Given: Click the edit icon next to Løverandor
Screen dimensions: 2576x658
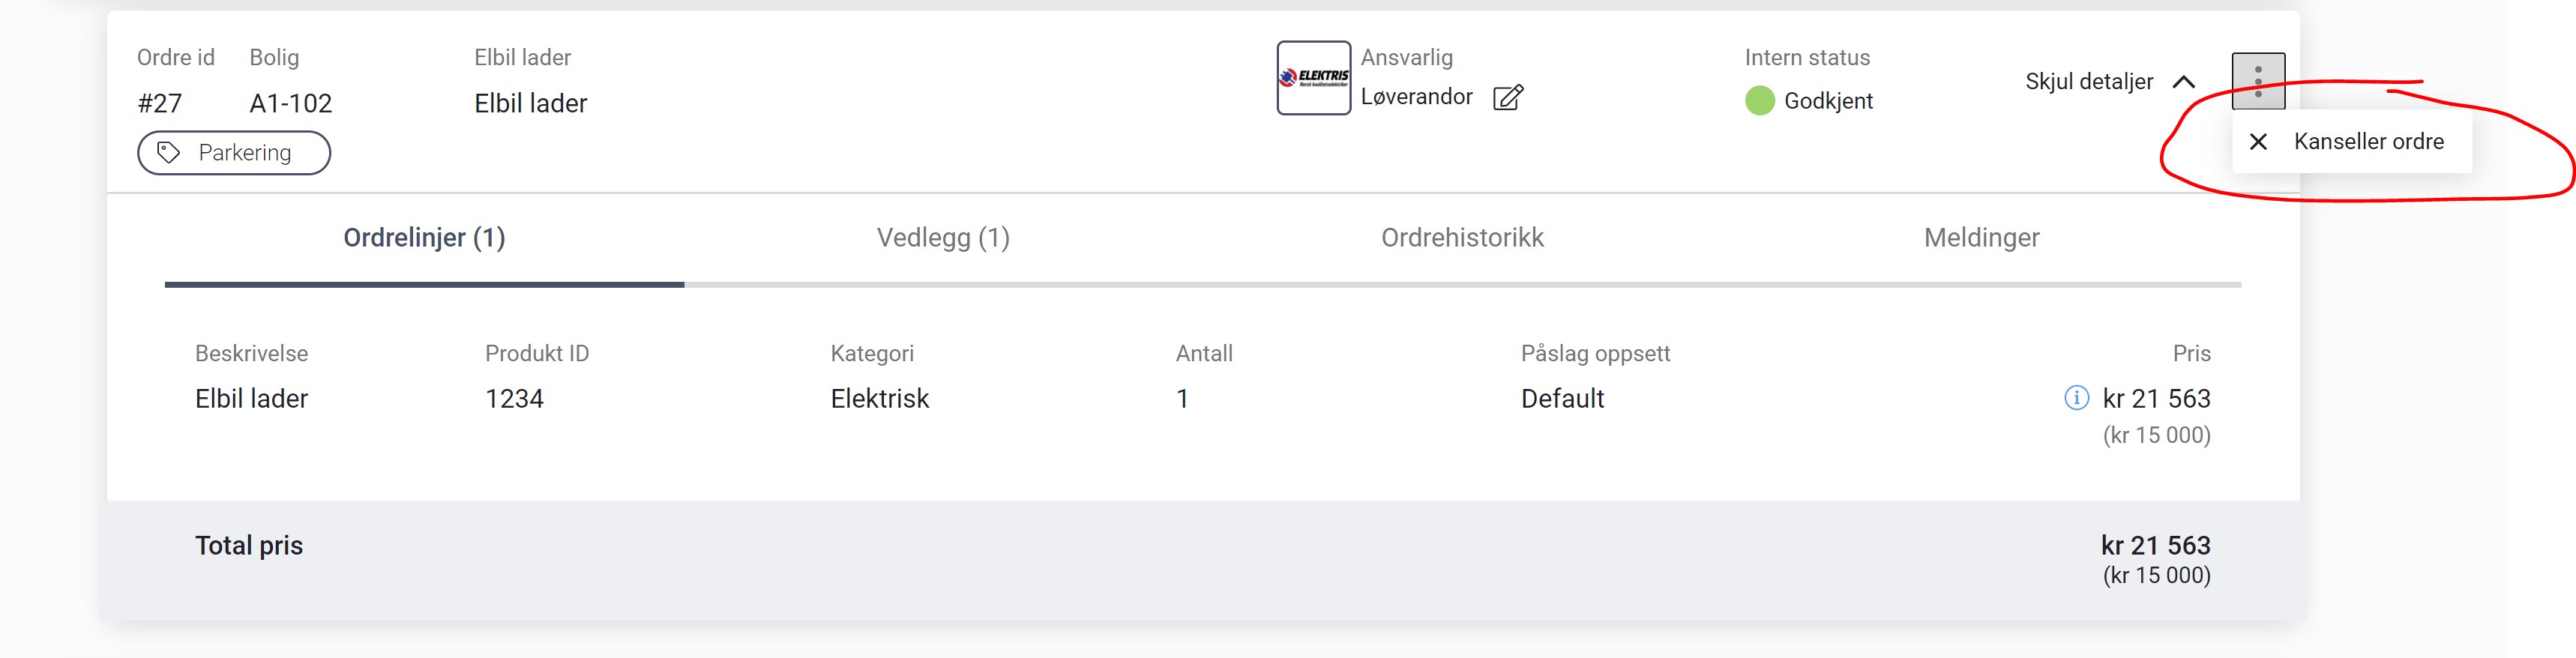Looking at the screenshot, I should click(1507, 97).
